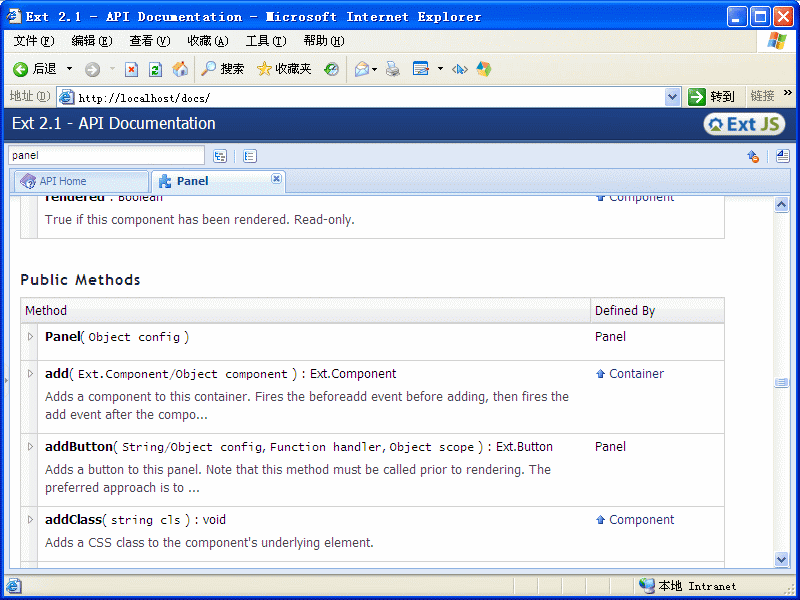
Task: Click the blue angle-brackets cursor toolbar icon
Action: click(x=460, y=69)
